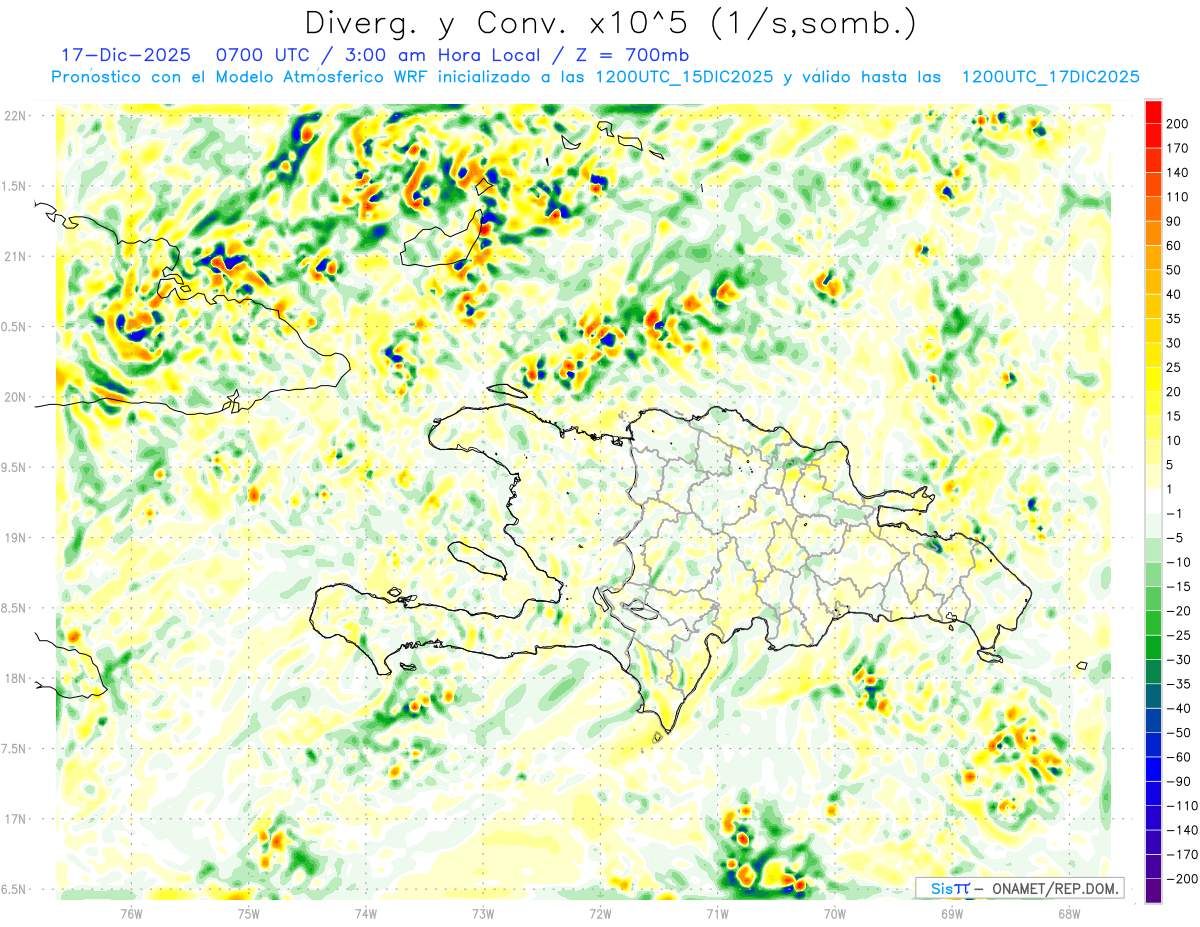Click the '-60' colorbar value

(x=1177, y=758)
